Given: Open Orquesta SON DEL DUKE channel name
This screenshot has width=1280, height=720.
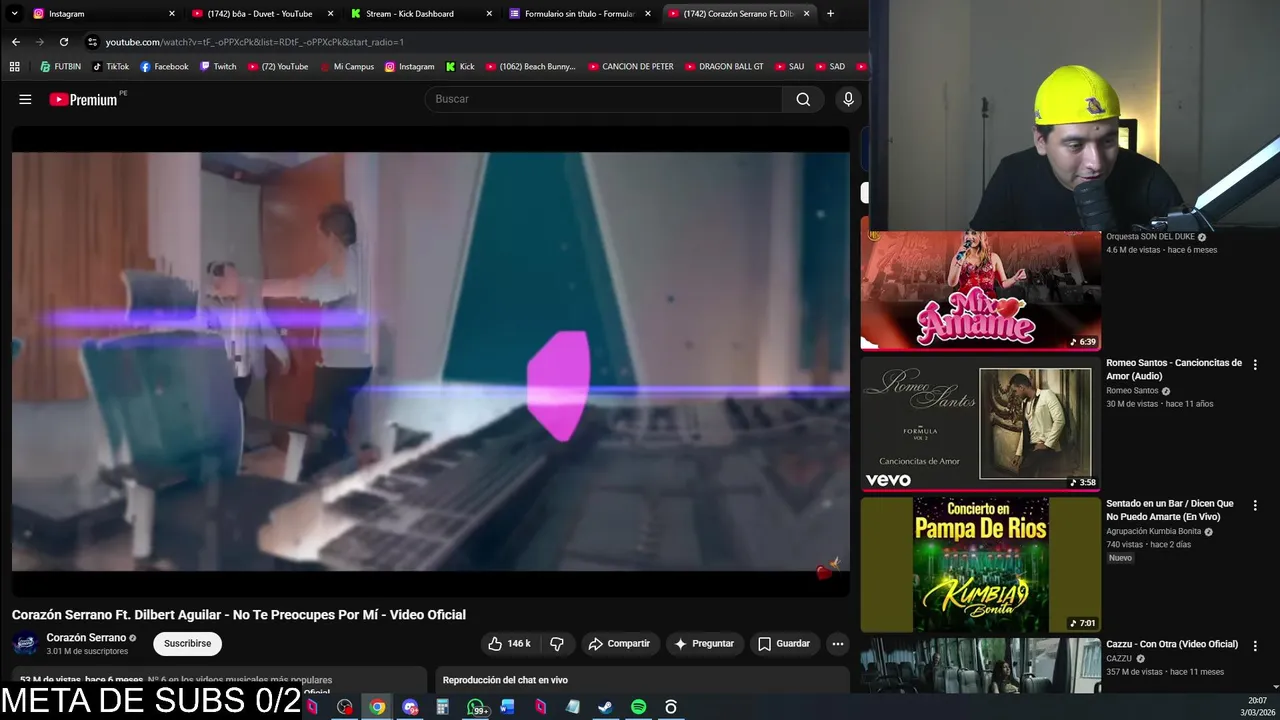Looking at the screenshot, I should pyautogui.click(x=1150, y=237).
